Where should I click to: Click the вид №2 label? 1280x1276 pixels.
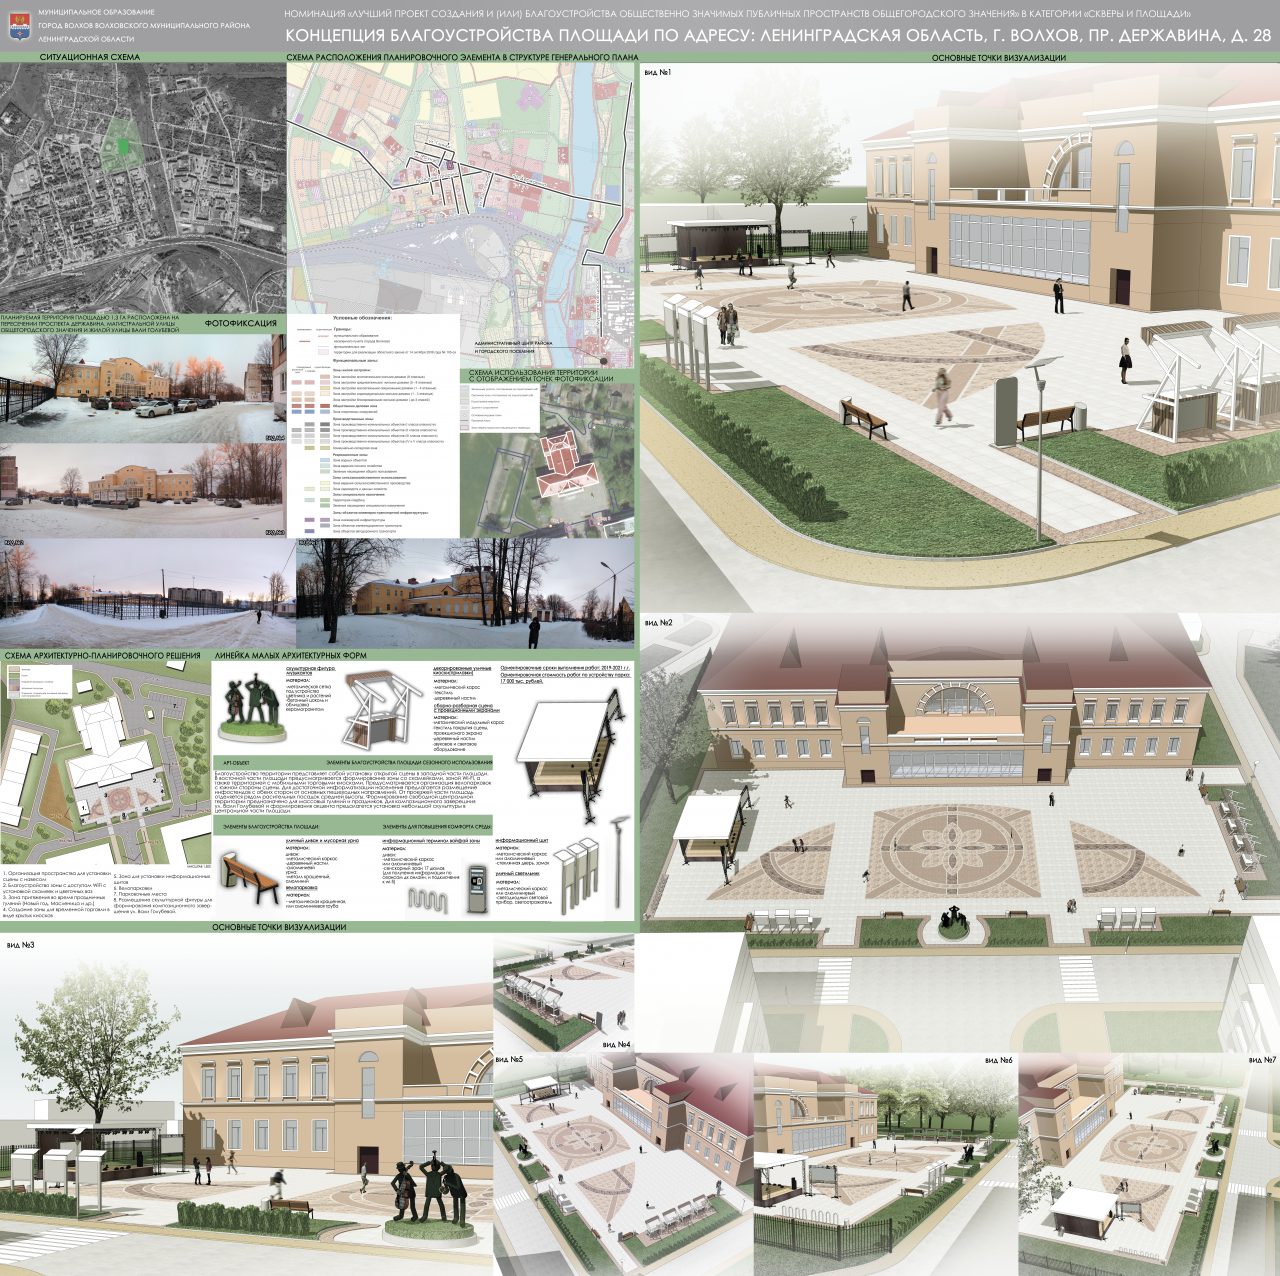(x=658, y=622)
